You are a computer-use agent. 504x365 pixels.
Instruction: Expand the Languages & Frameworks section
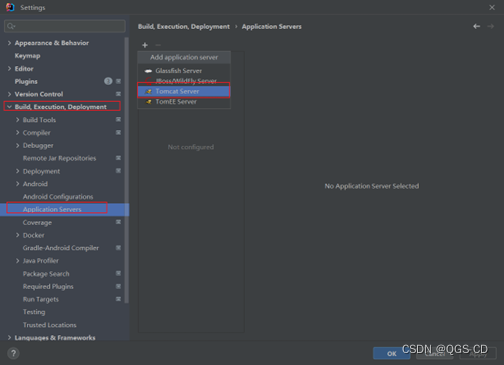[x=9, y=338]
